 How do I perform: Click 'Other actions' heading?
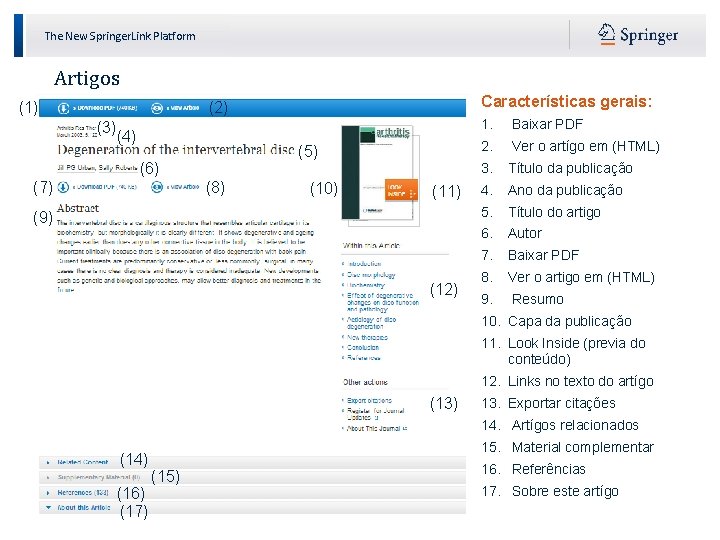[365, 382]
